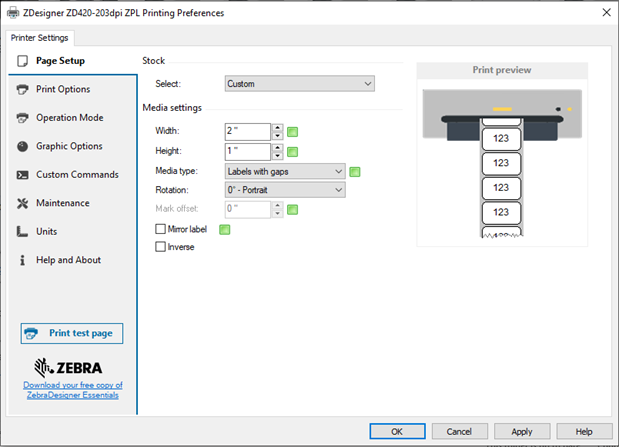Click the green indicator next to Width
This screenshot has height=447, width=619.
tap(292, 132)
